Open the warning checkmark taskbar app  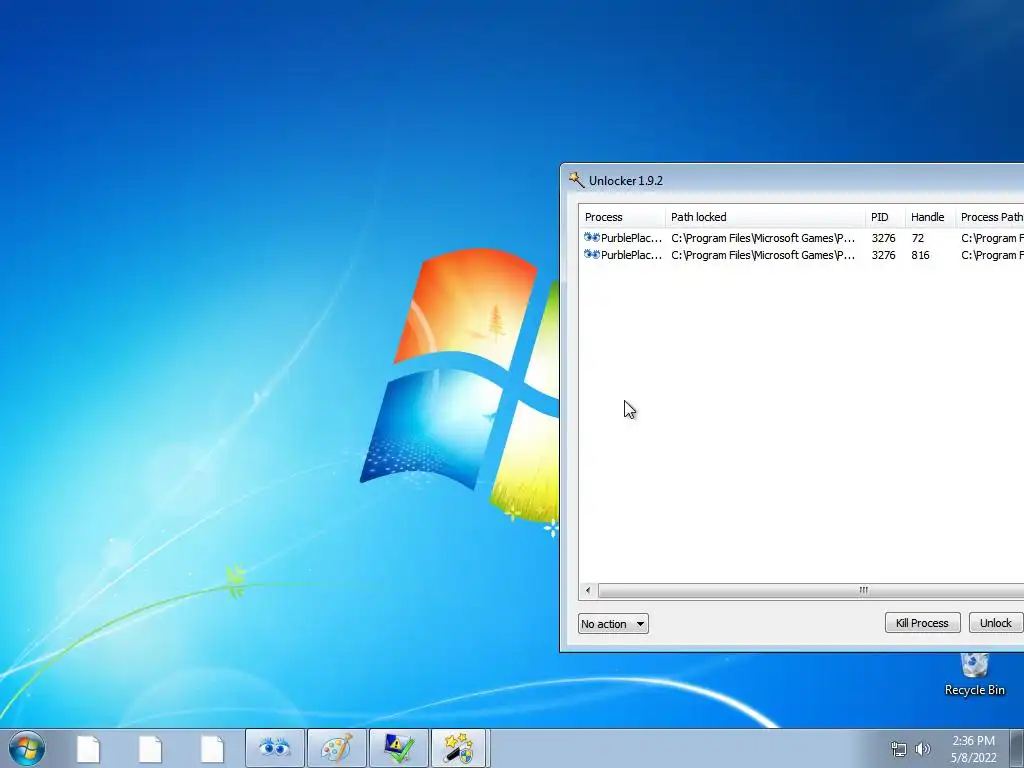pyautogui.click(x=399, y=748)
